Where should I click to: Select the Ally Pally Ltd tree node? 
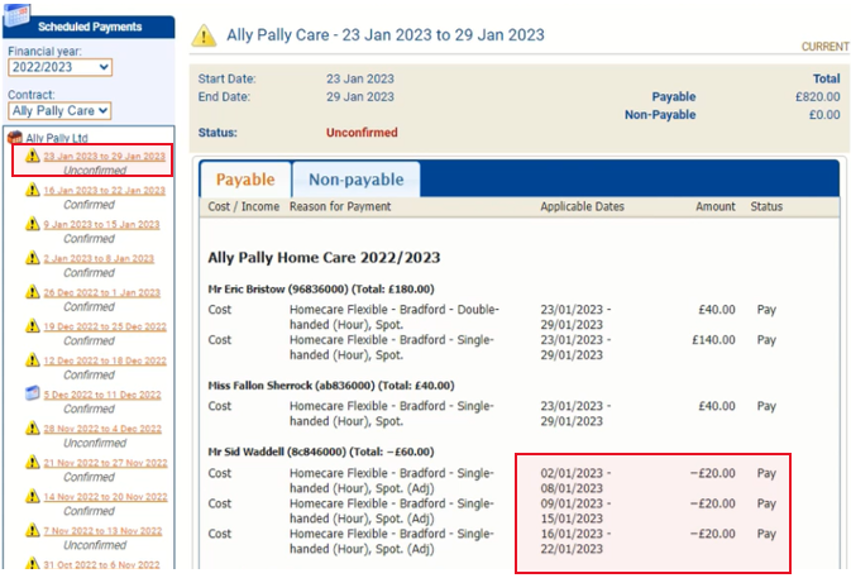pyautogui.click(x=55, y=138)
